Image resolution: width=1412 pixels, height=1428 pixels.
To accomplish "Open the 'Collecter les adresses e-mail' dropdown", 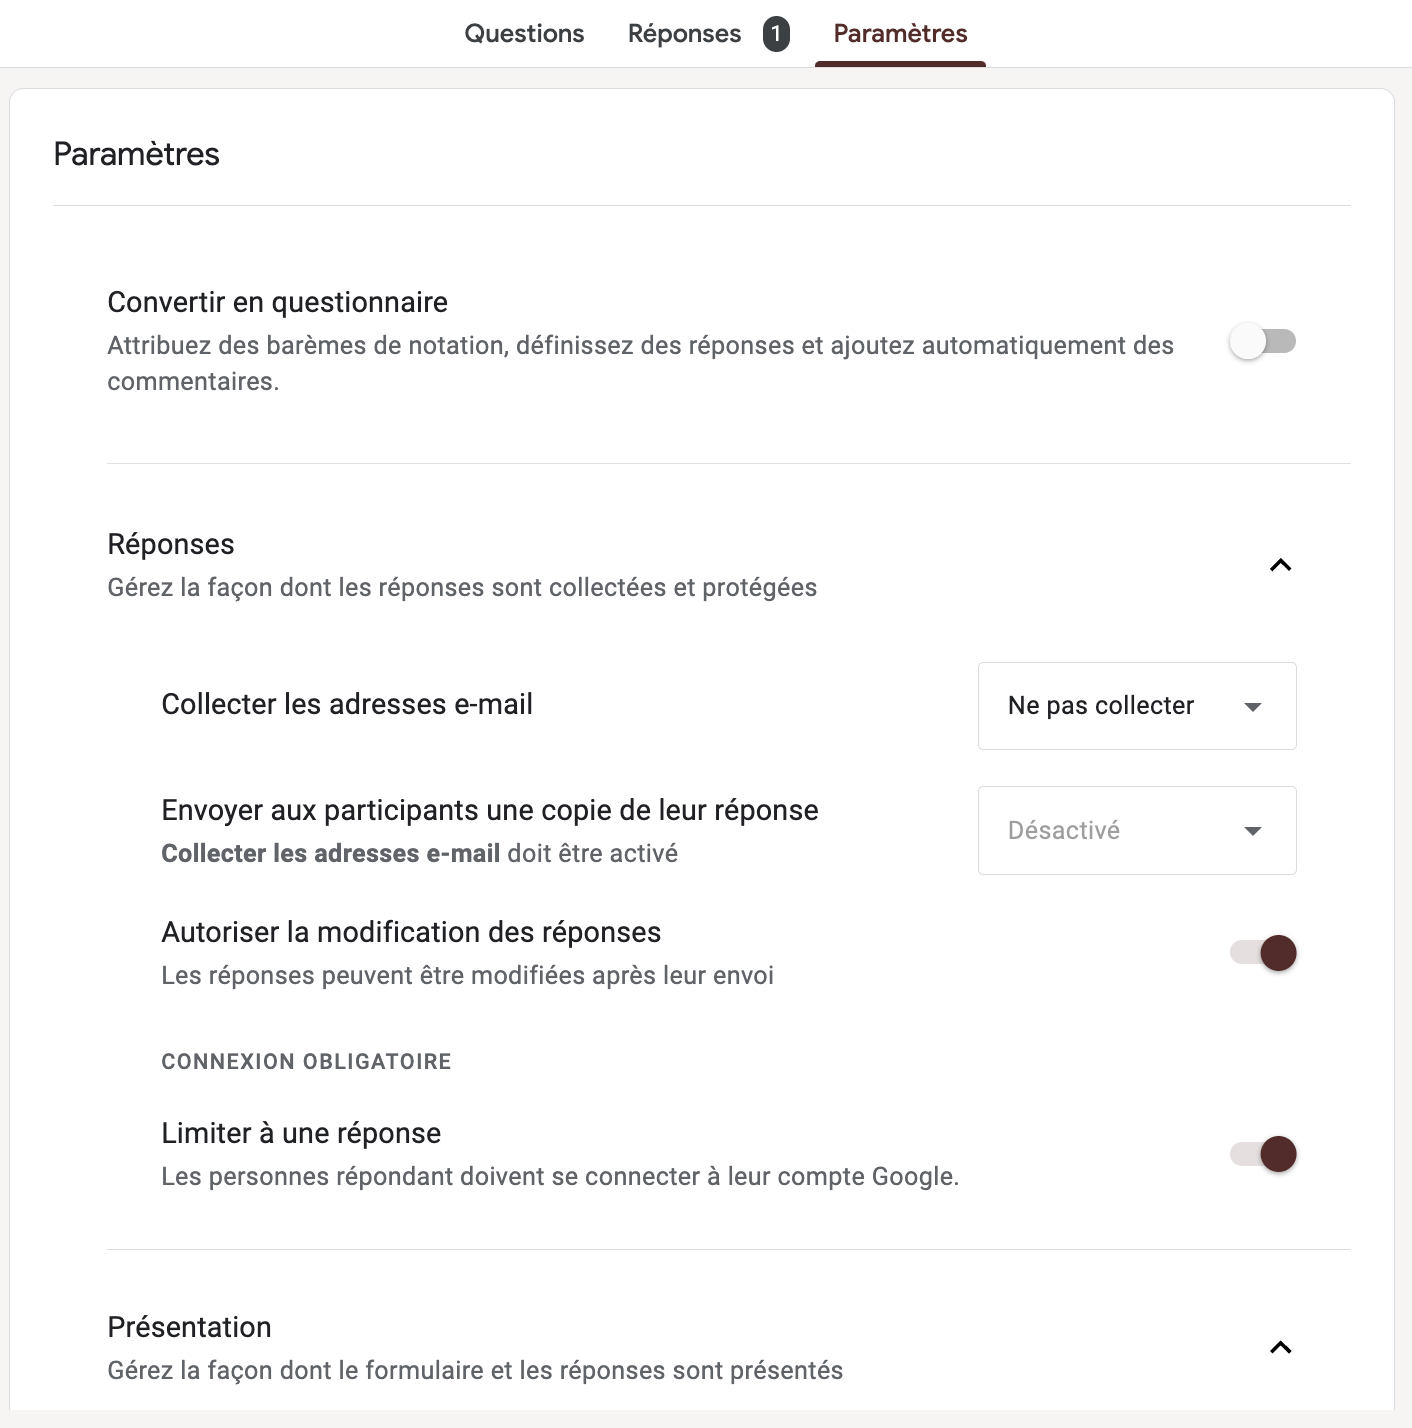I will click(1136, 706).
